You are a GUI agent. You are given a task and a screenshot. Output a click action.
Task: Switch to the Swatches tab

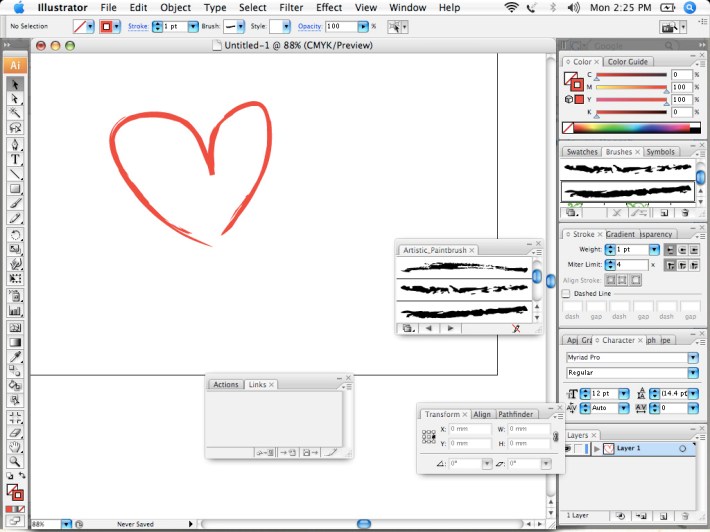(581, 152)
